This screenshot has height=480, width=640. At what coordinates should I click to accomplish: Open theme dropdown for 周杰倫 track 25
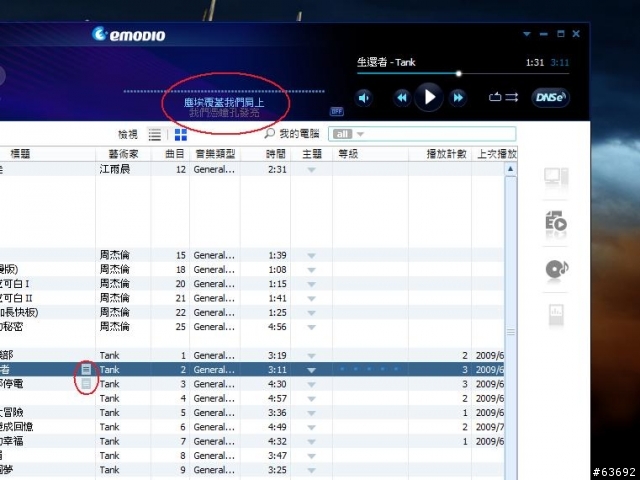[x=311, y=327]
